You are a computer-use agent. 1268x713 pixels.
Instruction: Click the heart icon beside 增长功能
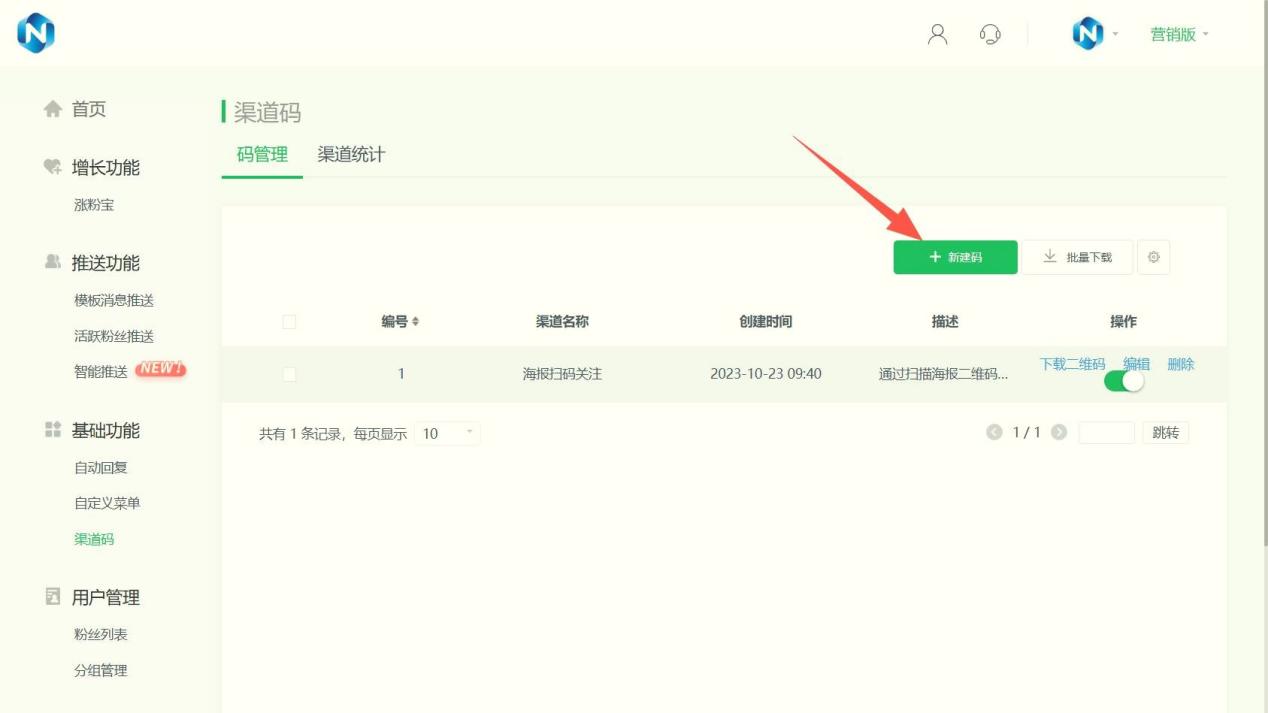tap(53, 167)
